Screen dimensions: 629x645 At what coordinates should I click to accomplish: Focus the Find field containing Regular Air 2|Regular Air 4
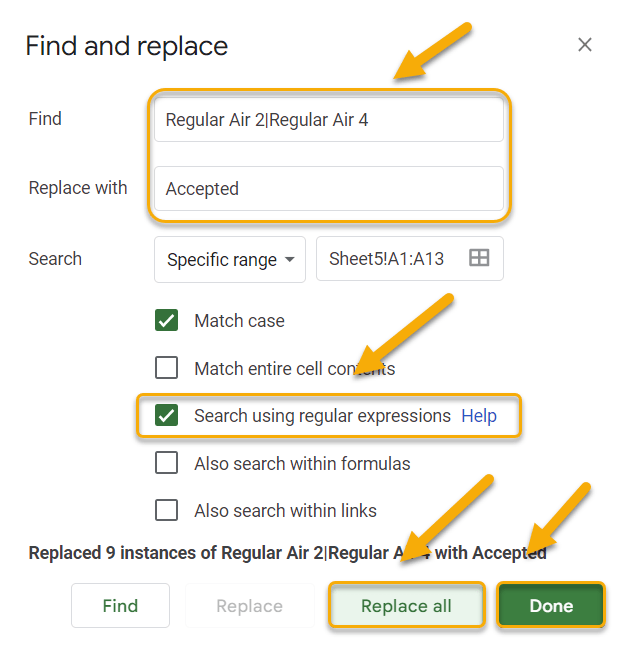(x=329, y=120)
